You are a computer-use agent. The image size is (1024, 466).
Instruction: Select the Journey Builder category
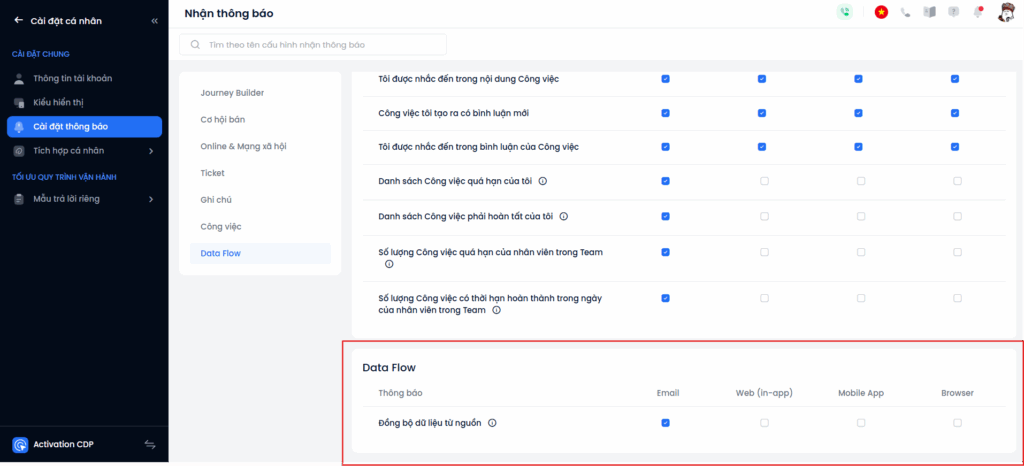[x=232, y=93]
